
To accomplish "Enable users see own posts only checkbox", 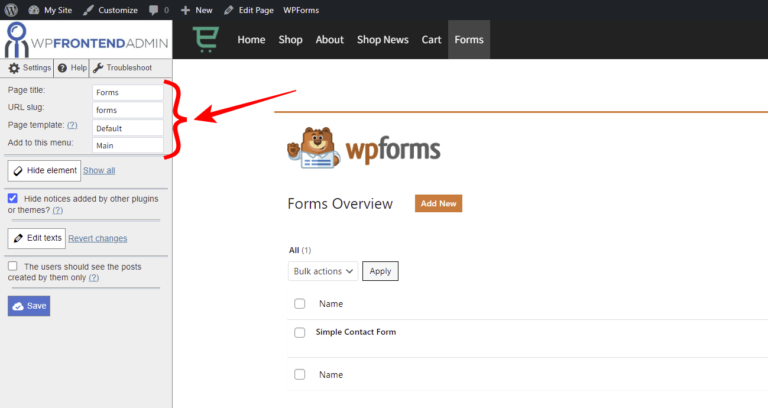I will (x=12, y=266).
